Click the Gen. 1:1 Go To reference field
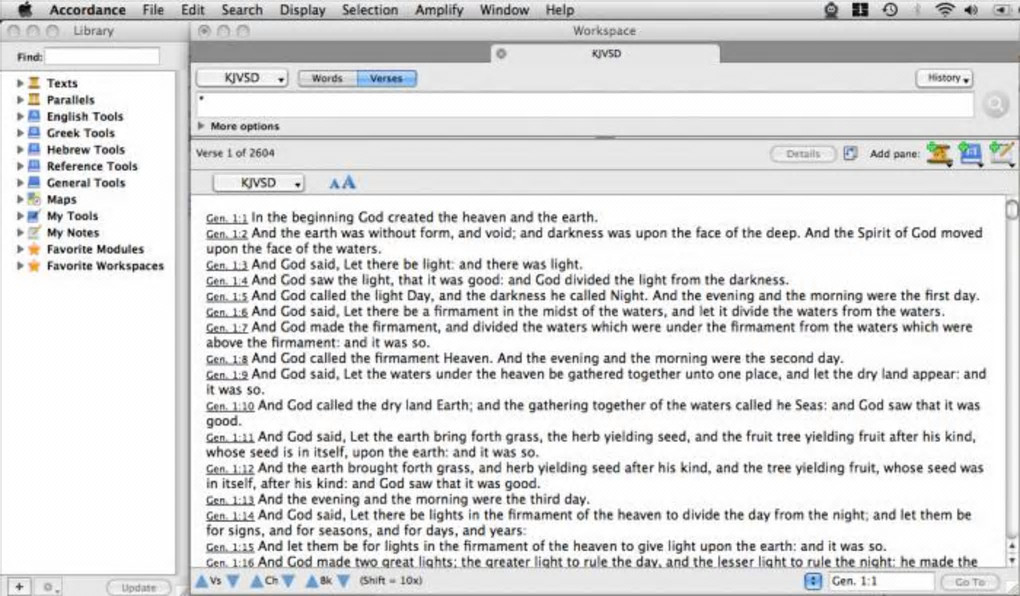 coord(881,581)
